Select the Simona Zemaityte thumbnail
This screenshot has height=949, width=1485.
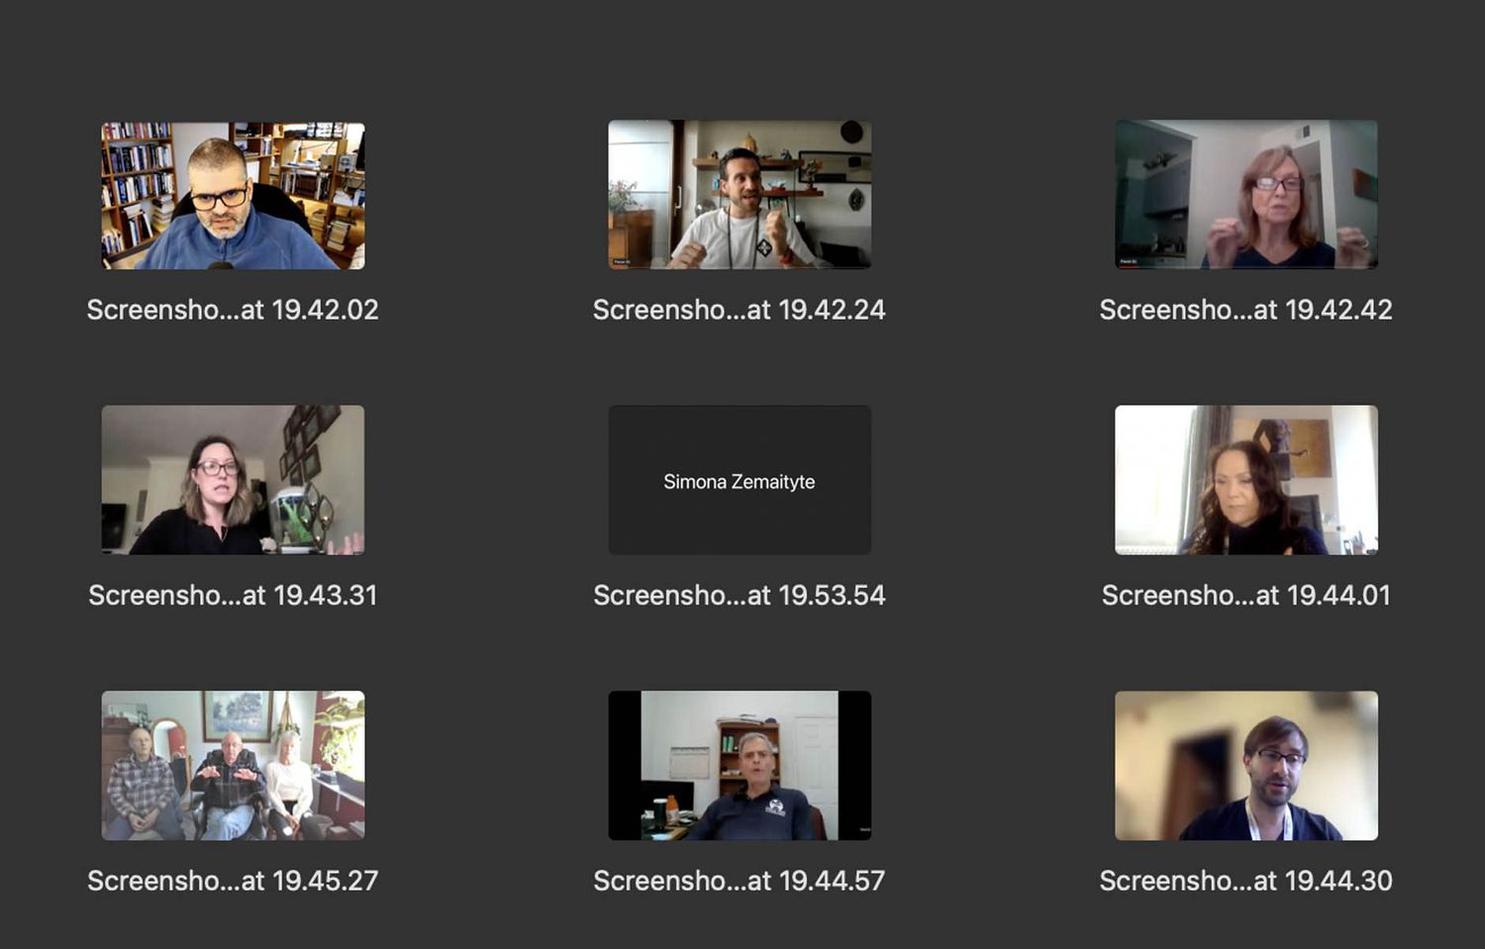739,479
